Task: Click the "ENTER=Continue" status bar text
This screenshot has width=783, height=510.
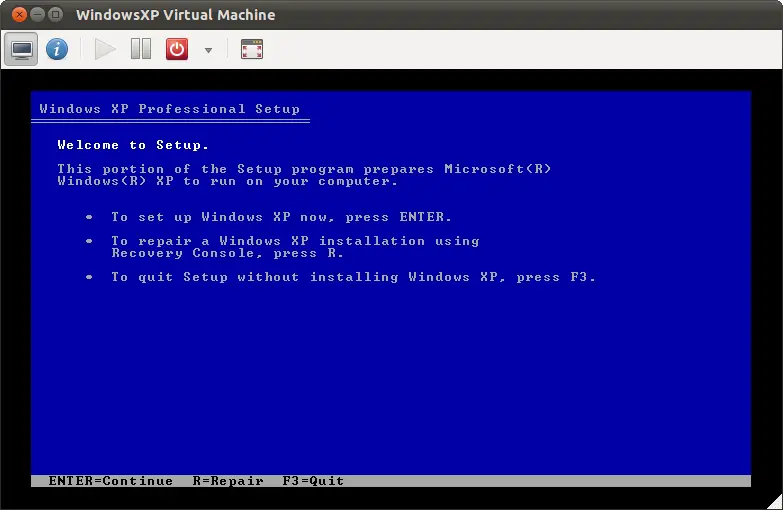Action: [x=111, y=481]
